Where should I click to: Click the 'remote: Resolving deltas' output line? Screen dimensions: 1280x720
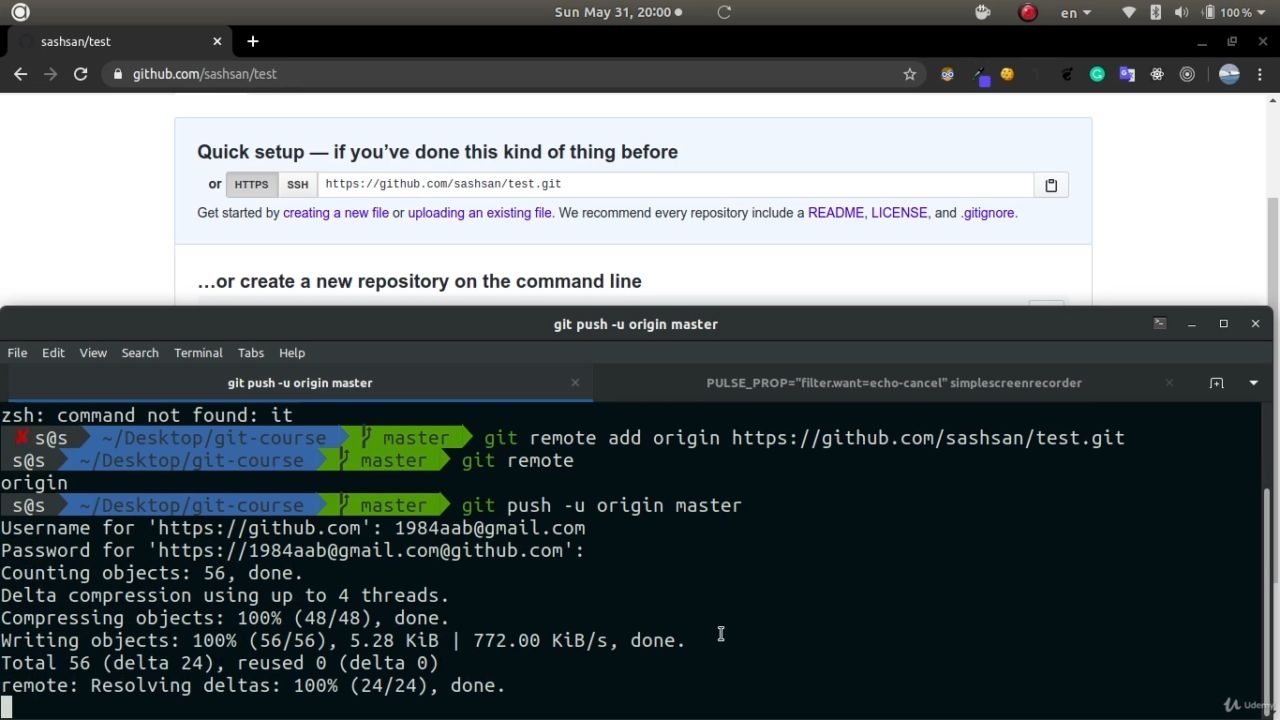point(253,686)
